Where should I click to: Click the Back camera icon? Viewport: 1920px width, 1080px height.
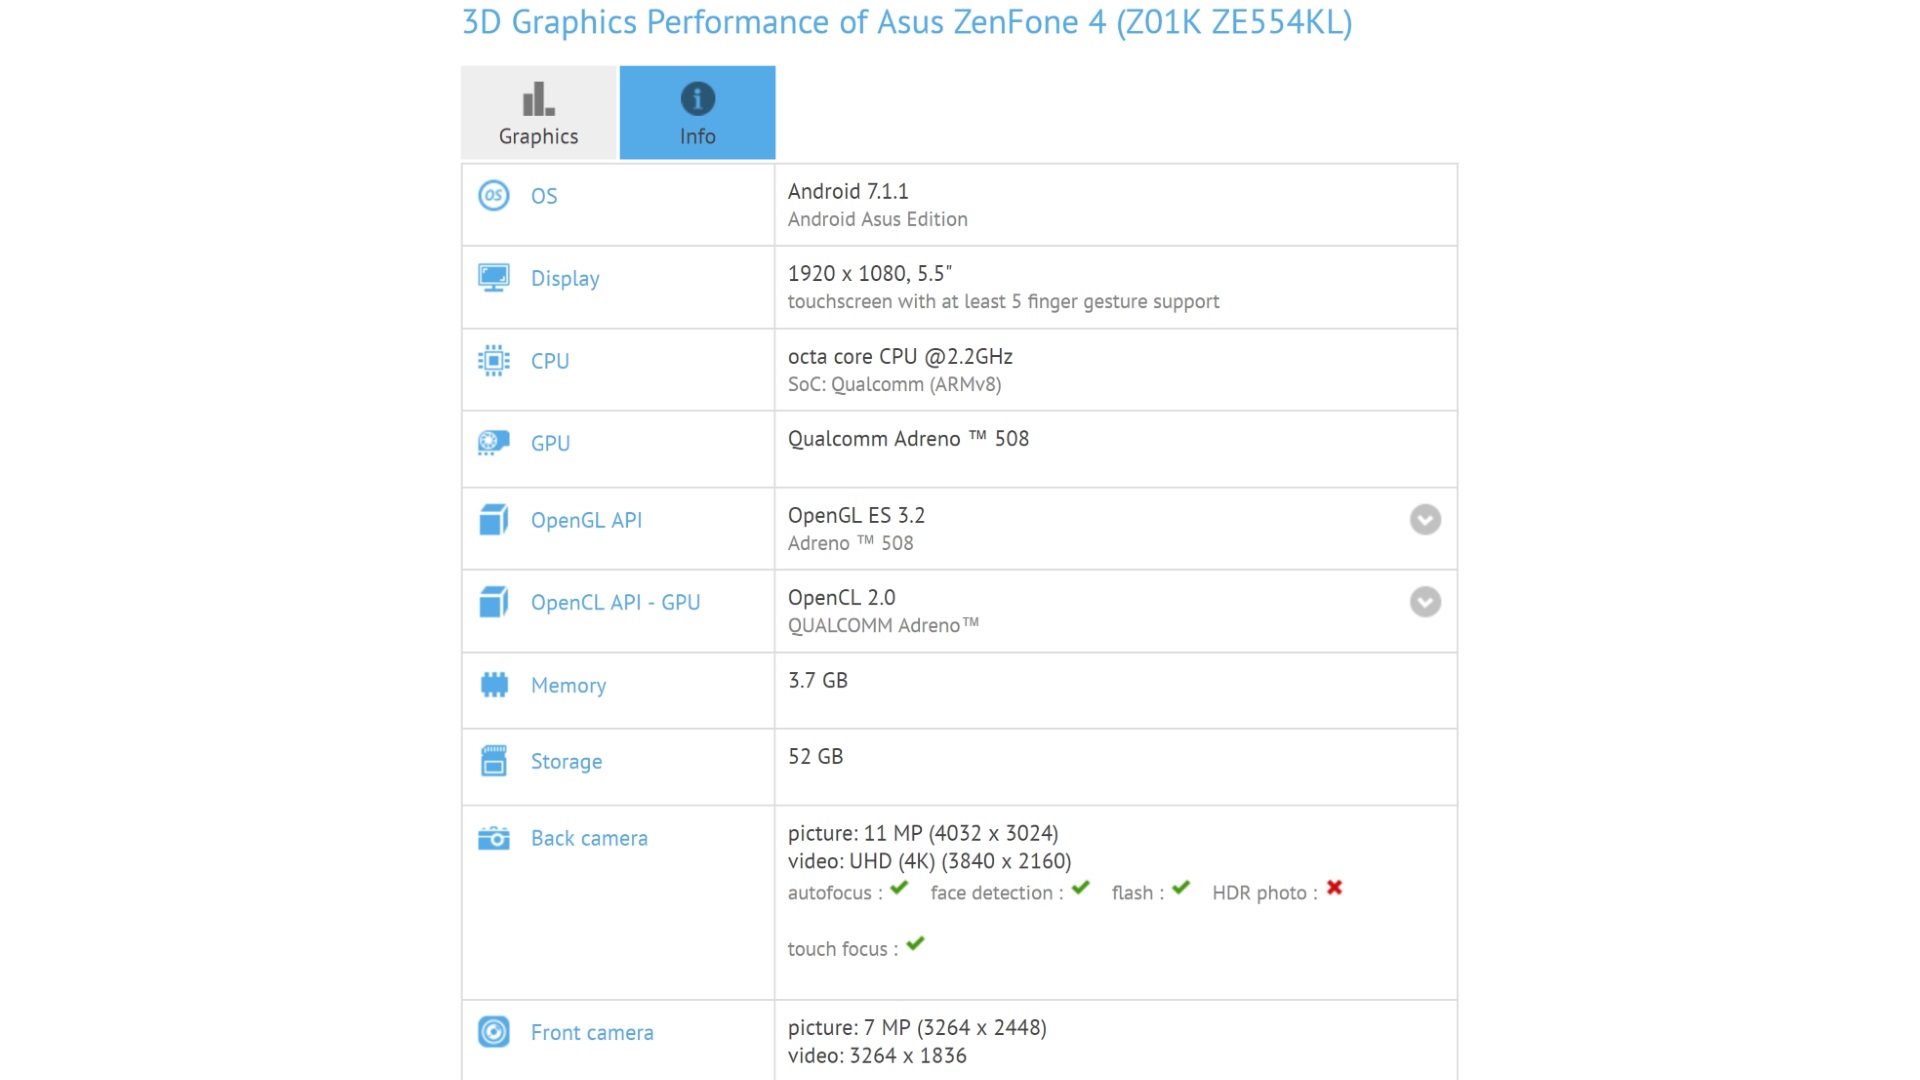(x=494, y=838)
